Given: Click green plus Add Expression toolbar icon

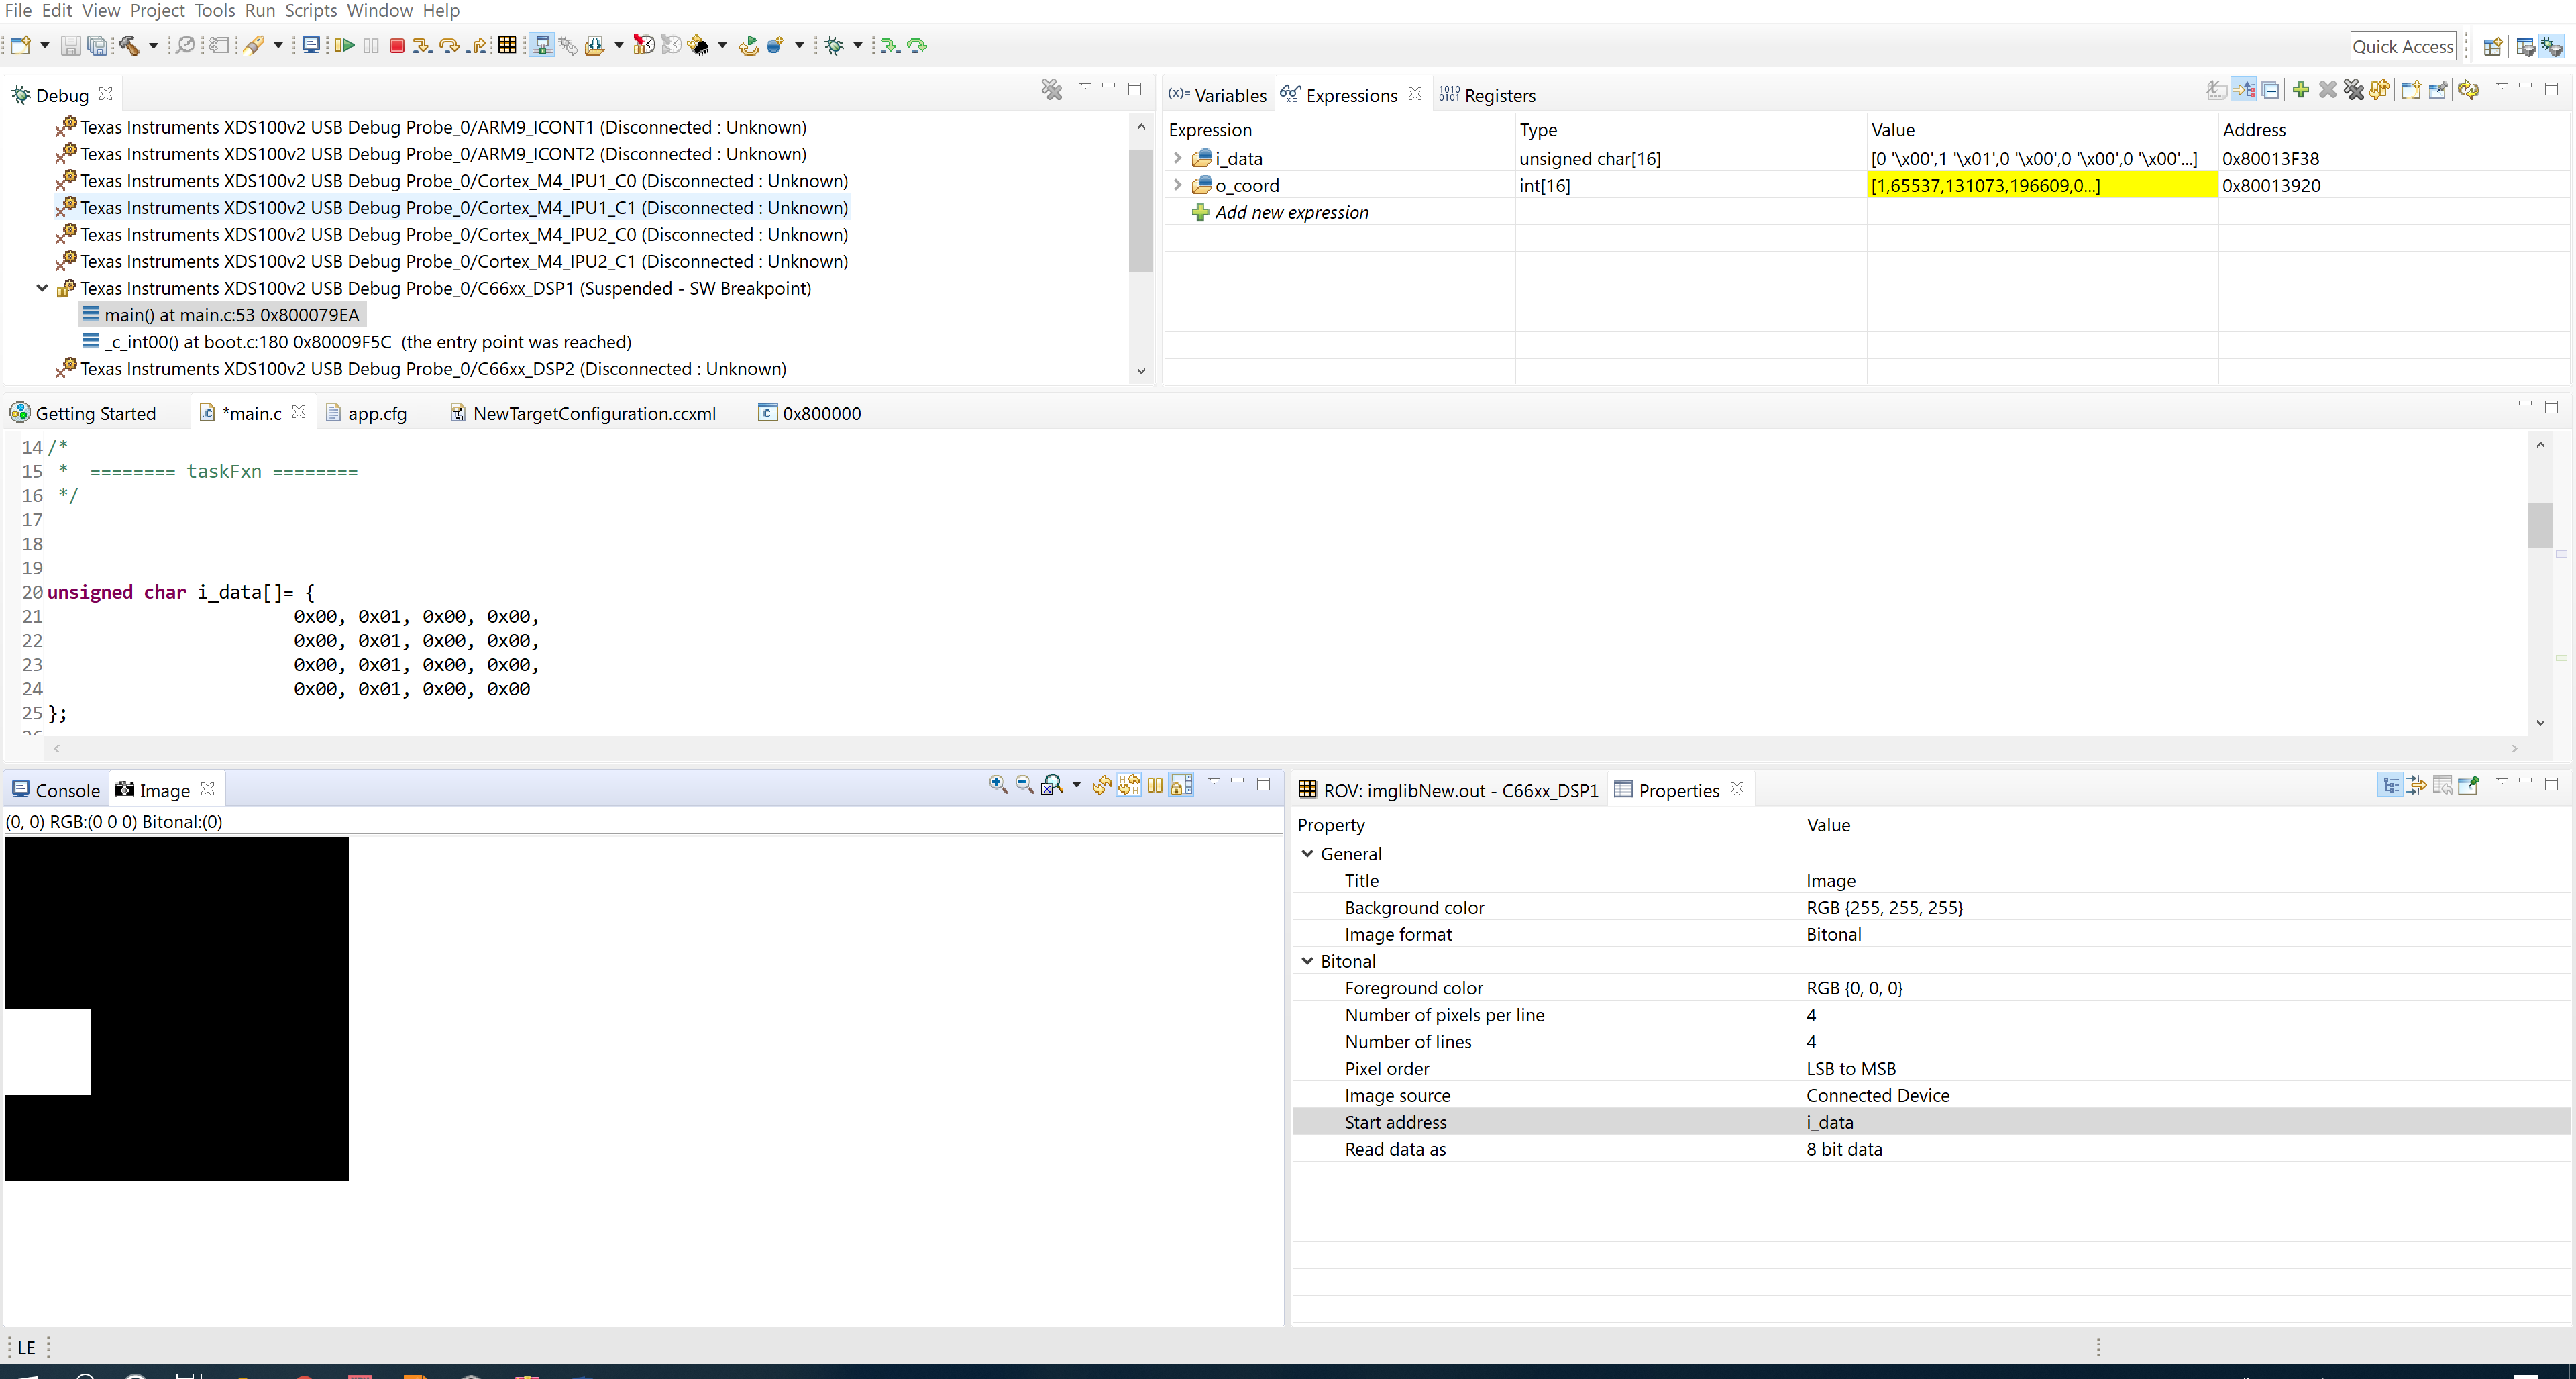Looking at the screenshot, I should click(x=2301, y=90).
